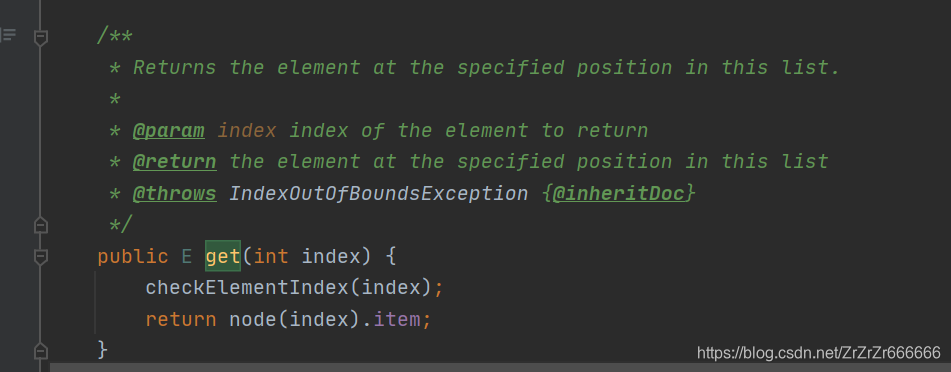Click fold marker beside the closing brace
This screenshot has height=372, width=951.
click(x=41, y=351)
